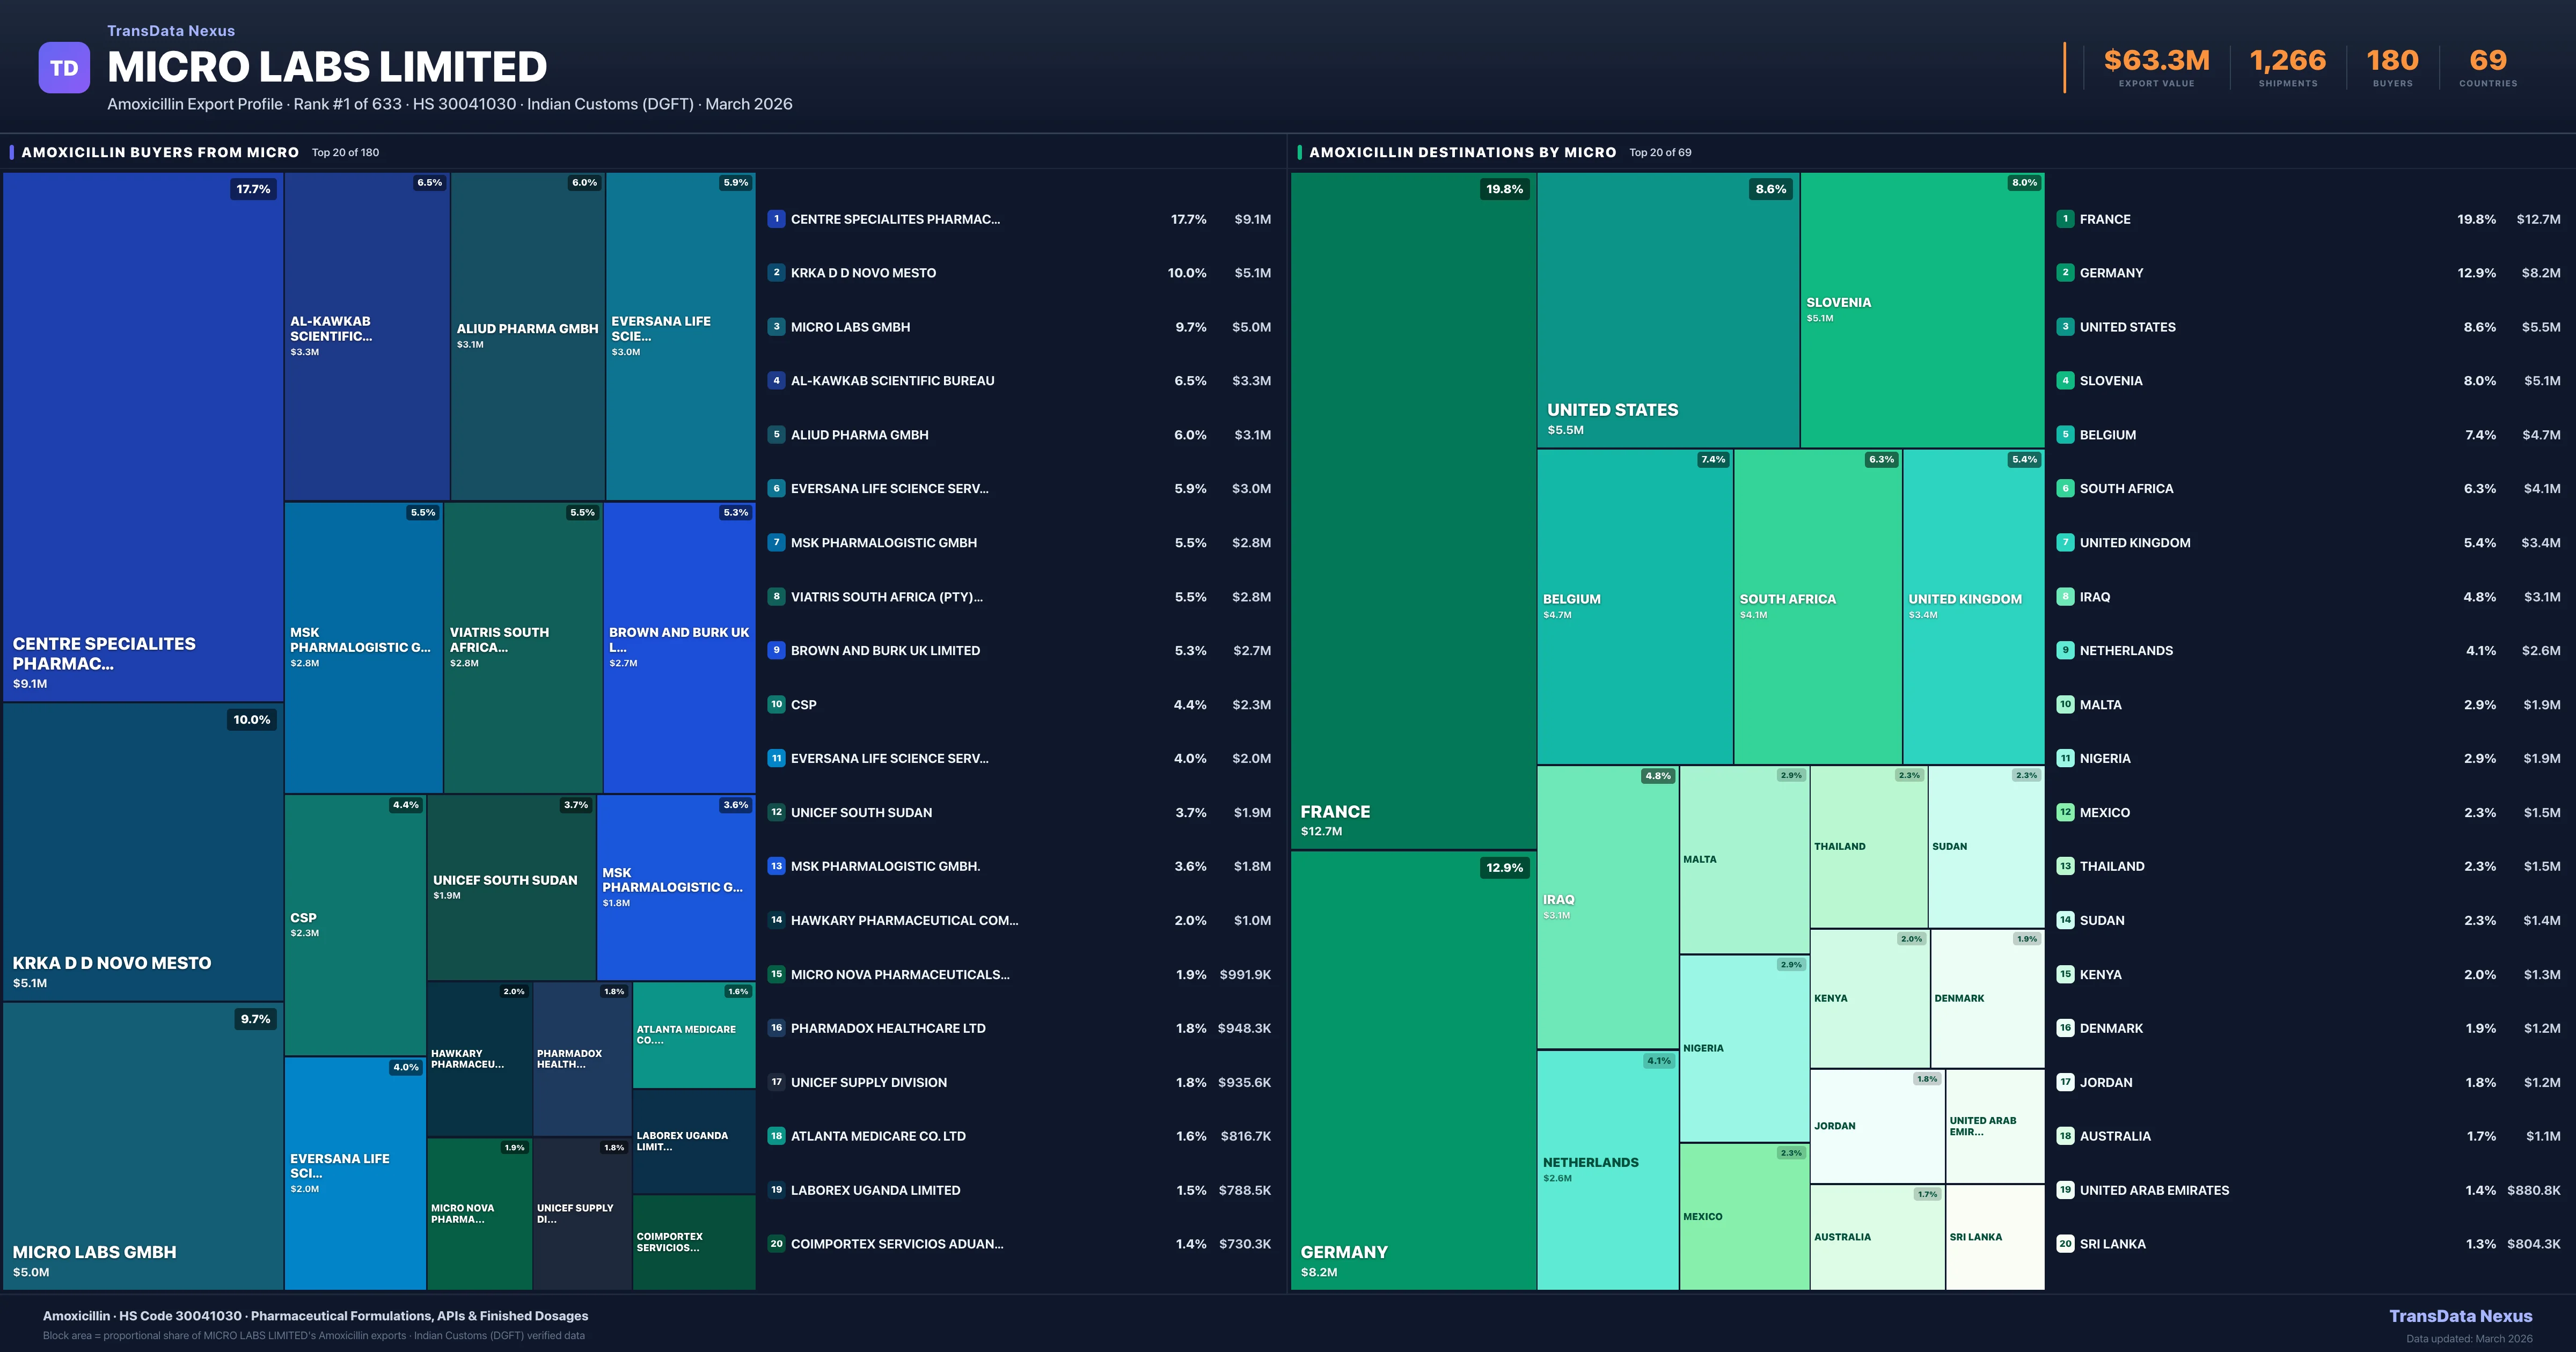Open the AMOXICILLIN BUYERS FROM MICRO section

(x=160, y=152)
